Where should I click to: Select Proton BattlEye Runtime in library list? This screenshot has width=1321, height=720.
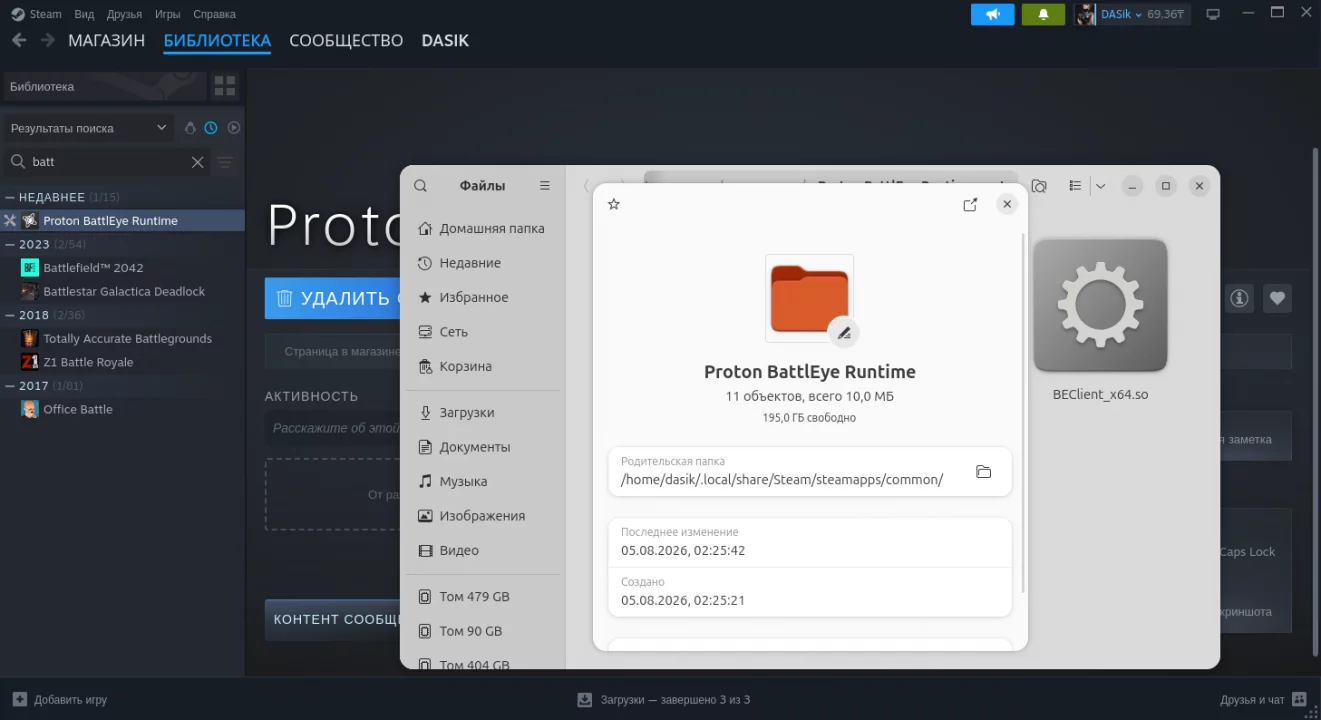122,220
